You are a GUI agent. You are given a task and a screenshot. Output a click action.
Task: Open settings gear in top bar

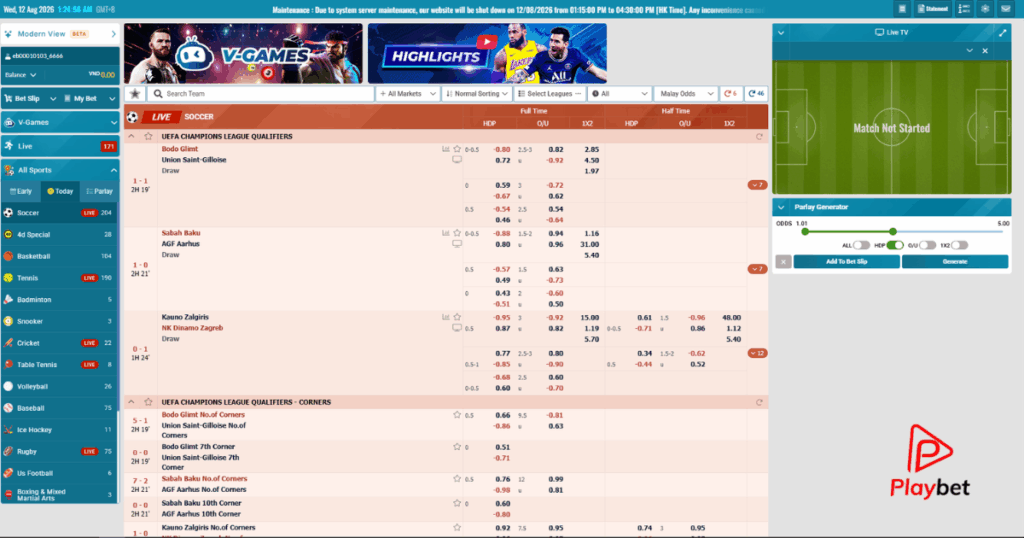pyautogui.click(x=985, y=8)
